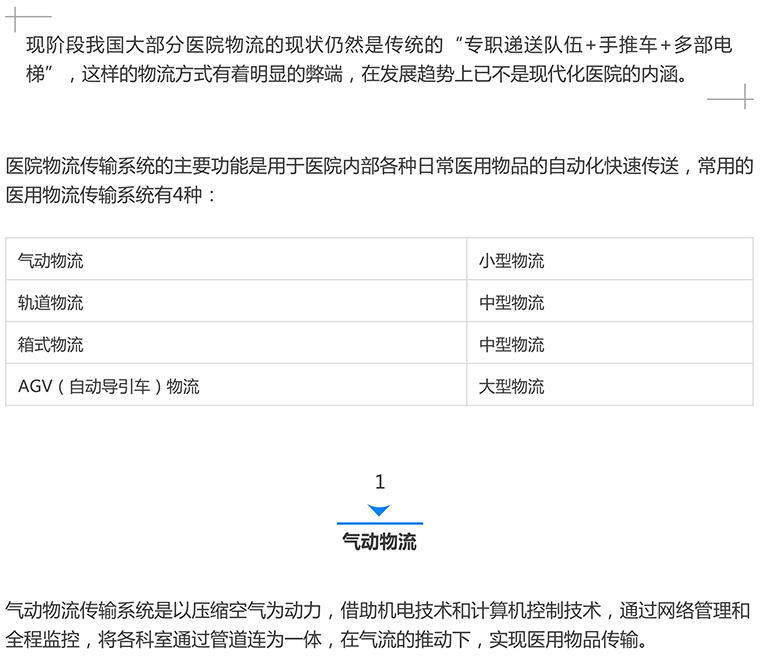
Task: Select the "小型物流" table cell
Action: point(609,260)
